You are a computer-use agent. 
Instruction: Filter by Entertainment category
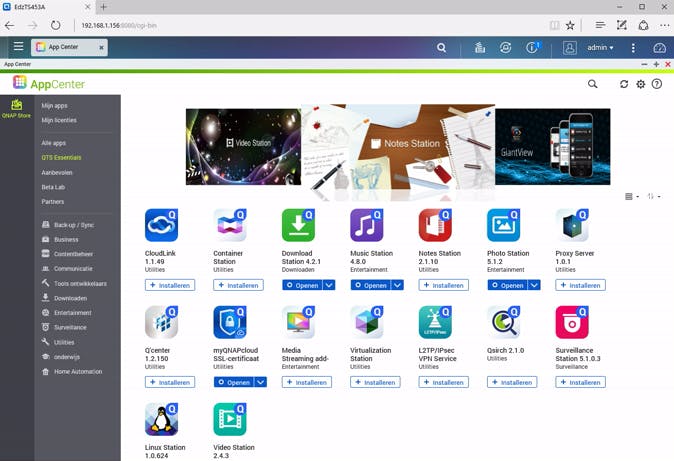tap(67, 313)
